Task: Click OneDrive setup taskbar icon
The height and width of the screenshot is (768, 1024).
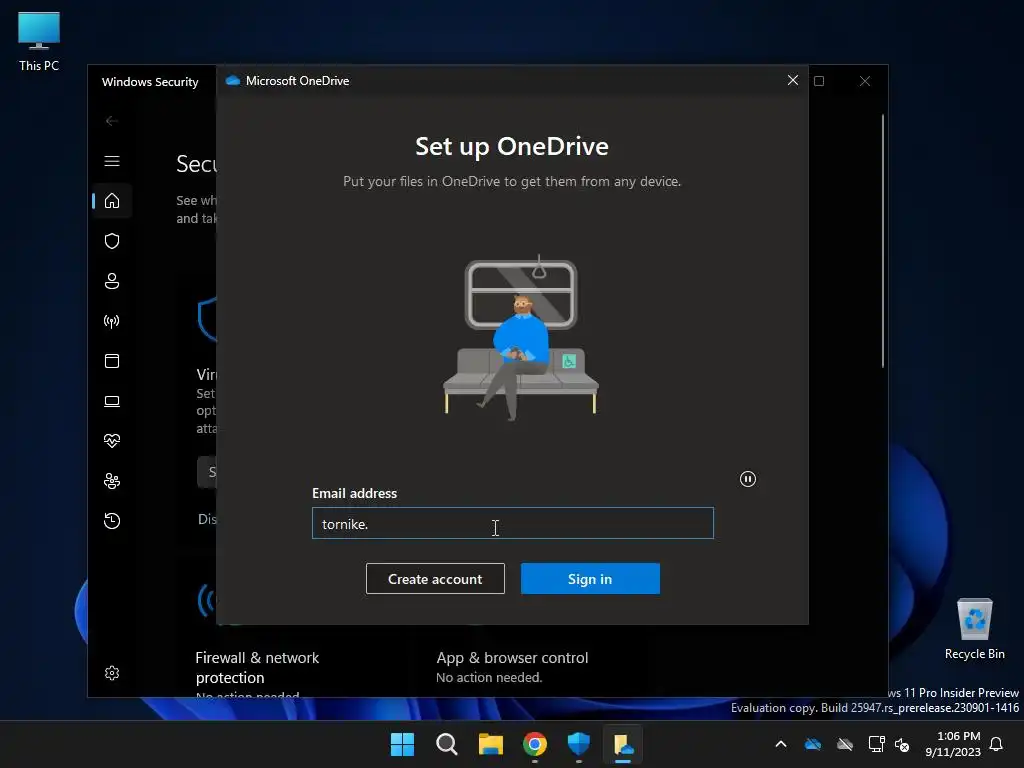Action: 623,744
